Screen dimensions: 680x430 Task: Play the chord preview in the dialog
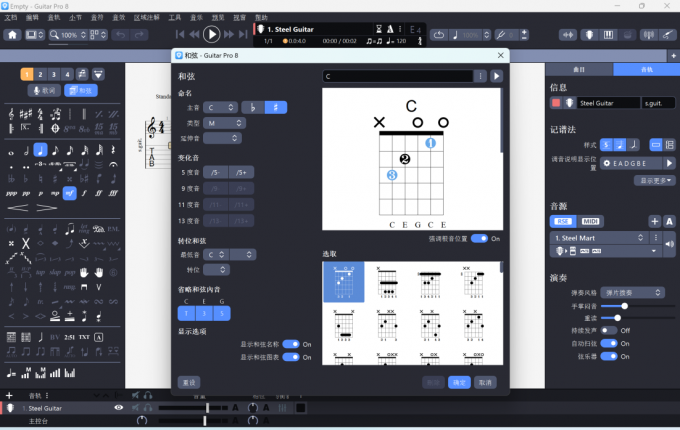[497, 76]
